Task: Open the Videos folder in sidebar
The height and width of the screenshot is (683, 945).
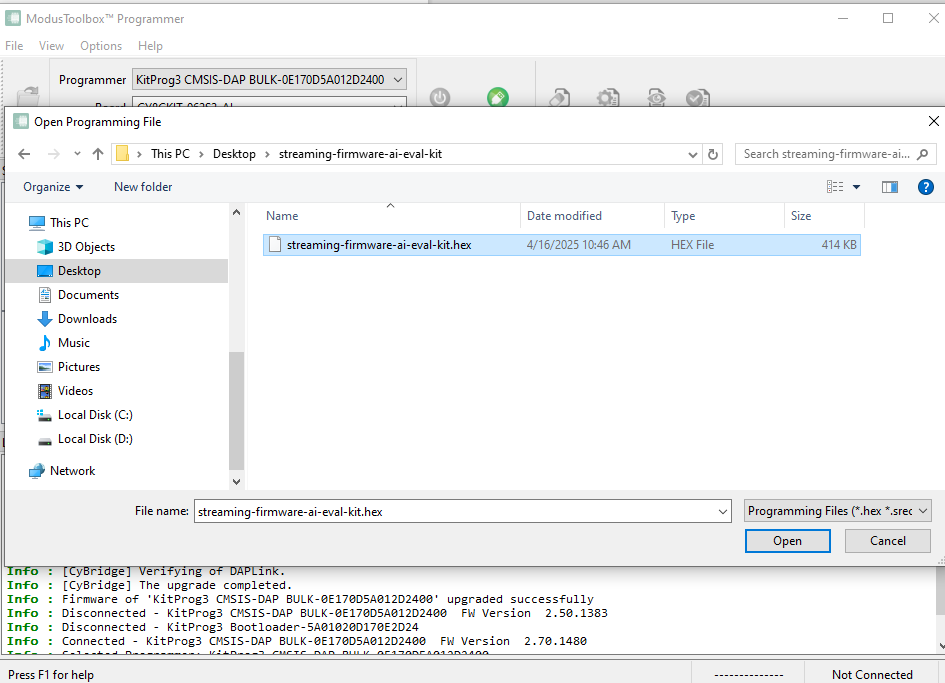Action: (75, 391)
